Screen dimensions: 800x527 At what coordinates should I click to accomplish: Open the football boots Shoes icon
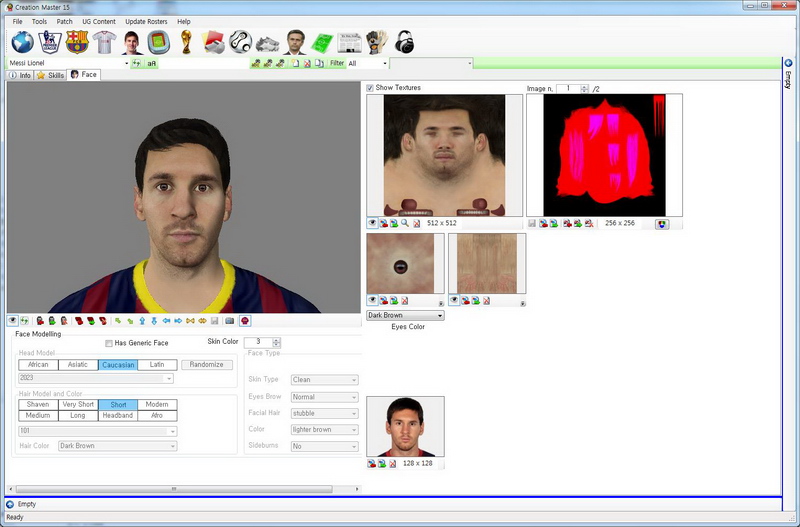pos(267,43)
